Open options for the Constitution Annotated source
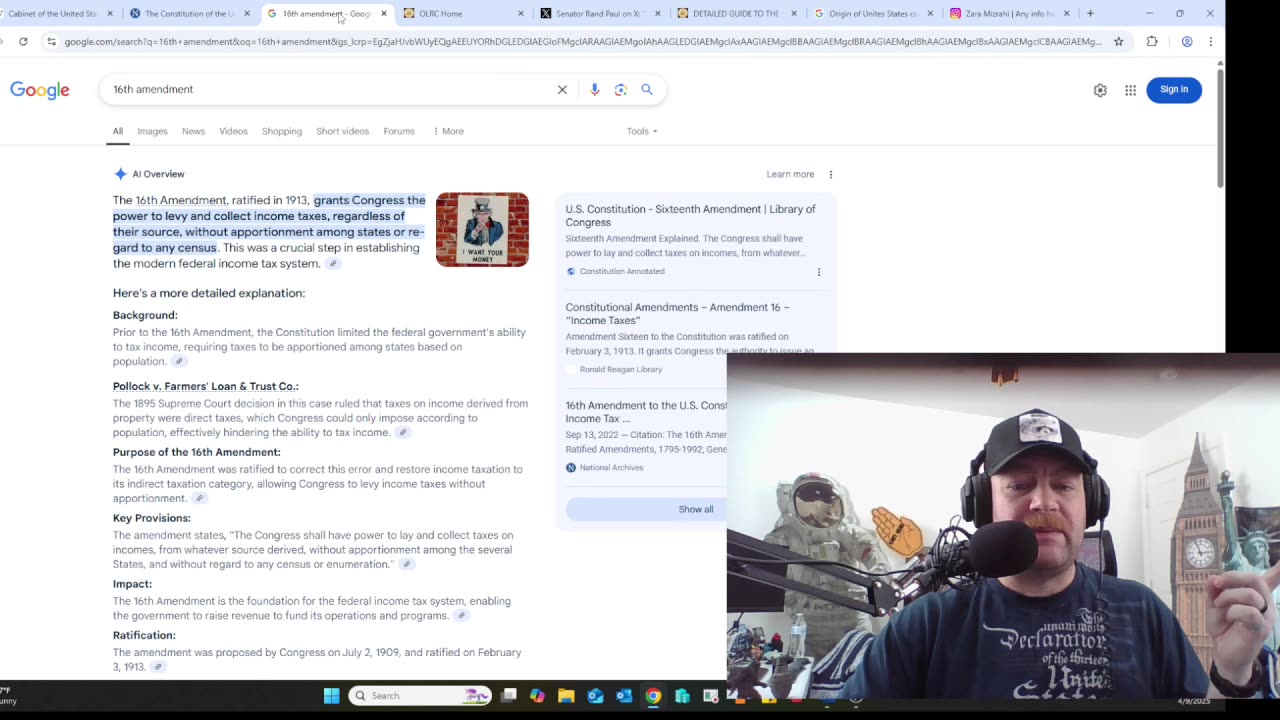 (818, 271)
